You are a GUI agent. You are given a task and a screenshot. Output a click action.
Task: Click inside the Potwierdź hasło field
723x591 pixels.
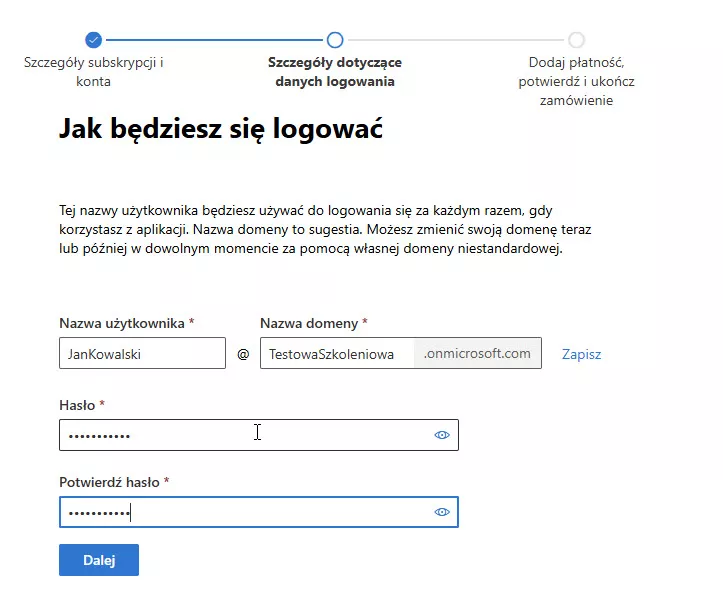240,512
